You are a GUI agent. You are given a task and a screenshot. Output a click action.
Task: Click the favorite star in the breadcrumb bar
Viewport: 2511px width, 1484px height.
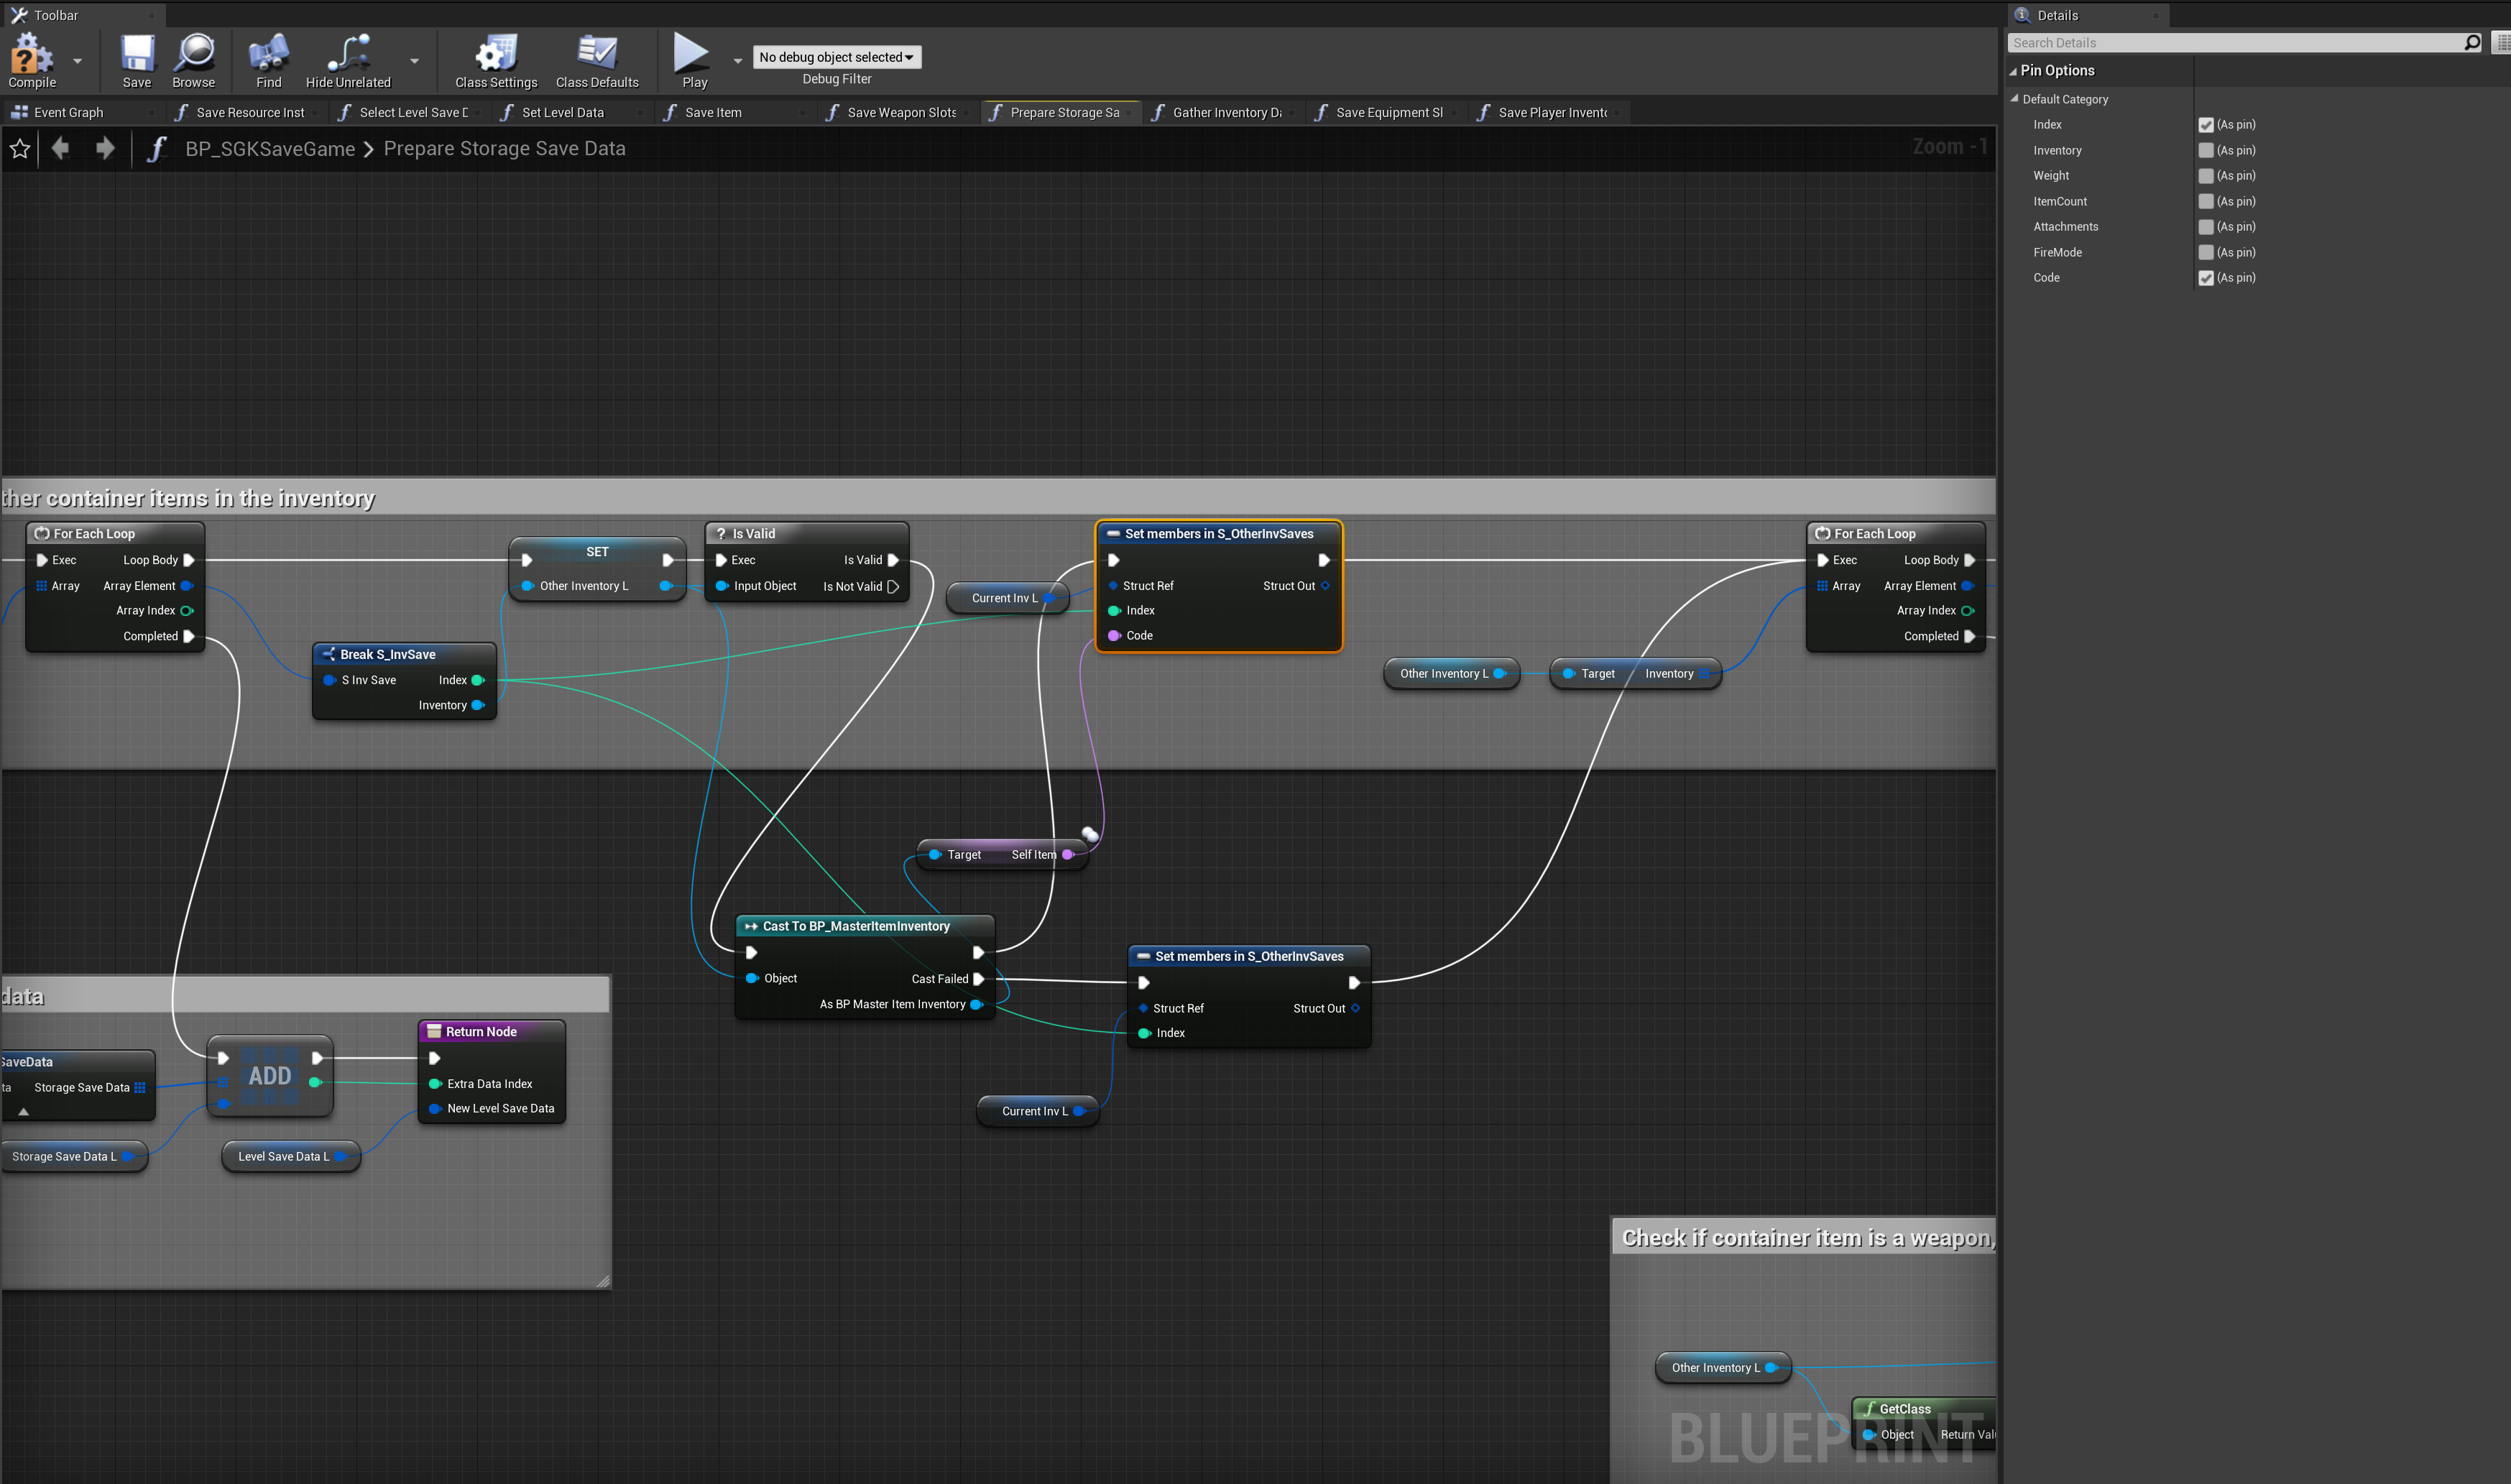click(20, 149)
